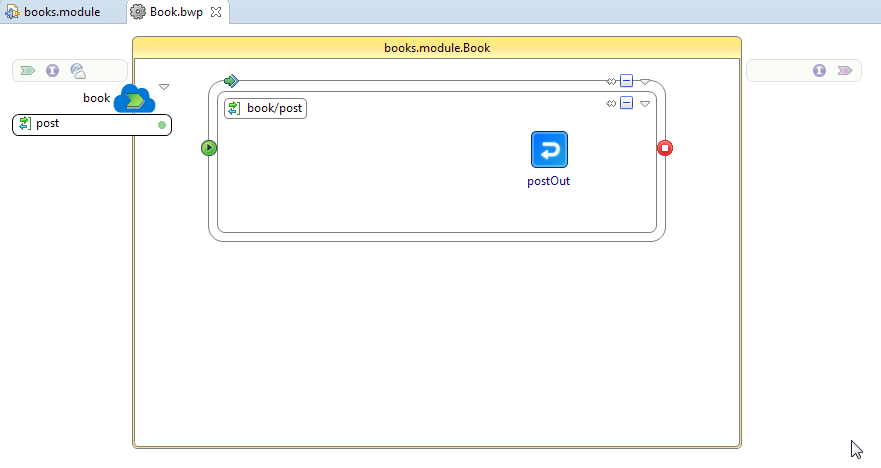Click the red end node of the scope
The image size is (881, 468).
point(665,148)
